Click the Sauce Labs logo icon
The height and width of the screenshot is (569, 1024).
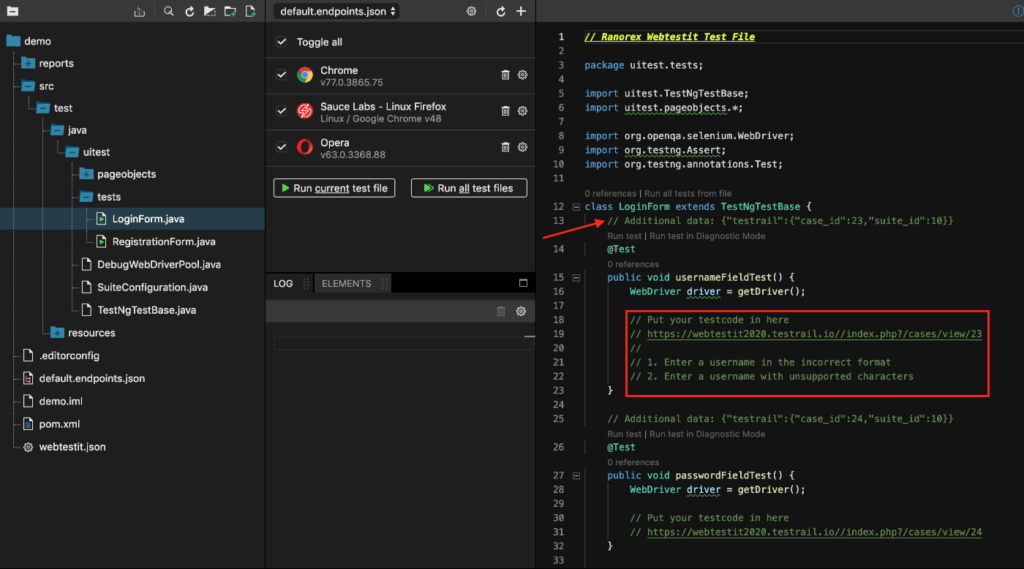(x=304, y=111)
